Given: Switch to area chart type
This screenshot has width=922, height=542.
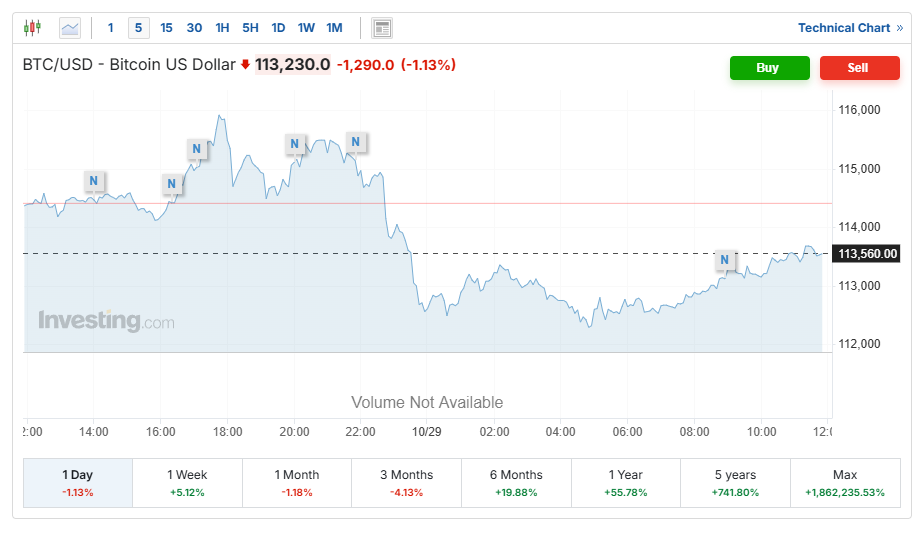Looking at the screenshot, I should tap(70, 28).
